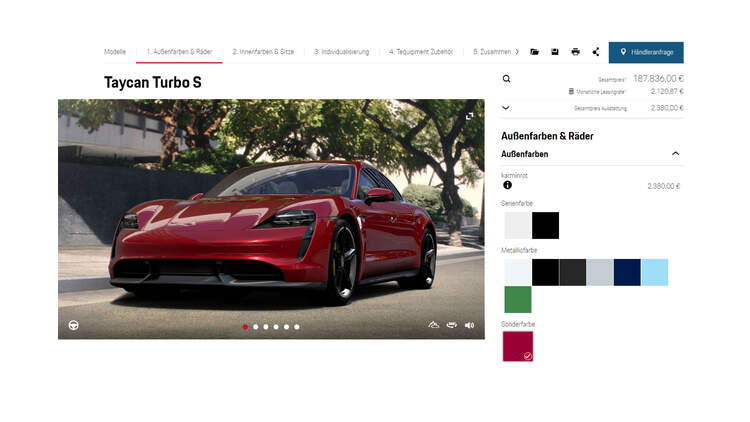Open the karminrot info icon
Image resolution: width=750 pixels, height=422 pixels.
(507, 185)
